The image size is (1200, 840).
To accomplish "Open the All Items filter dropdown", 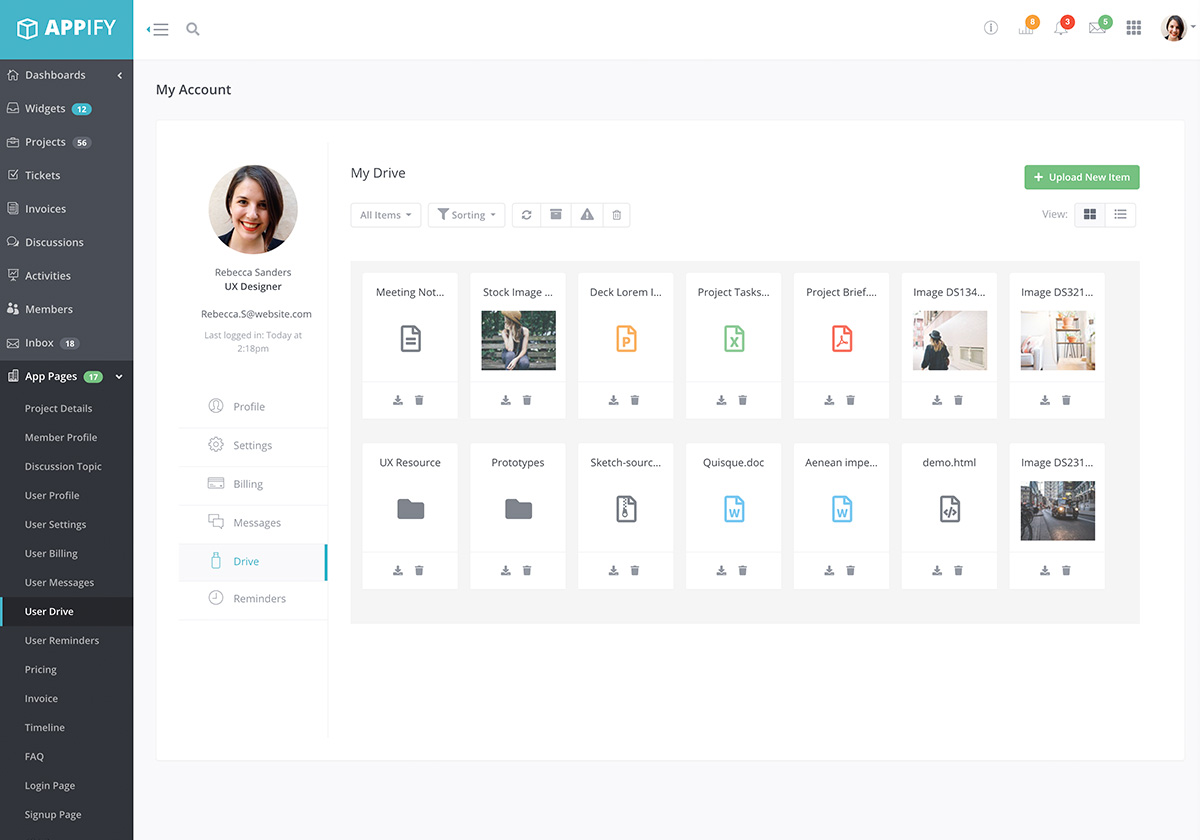I will point(385,215).
